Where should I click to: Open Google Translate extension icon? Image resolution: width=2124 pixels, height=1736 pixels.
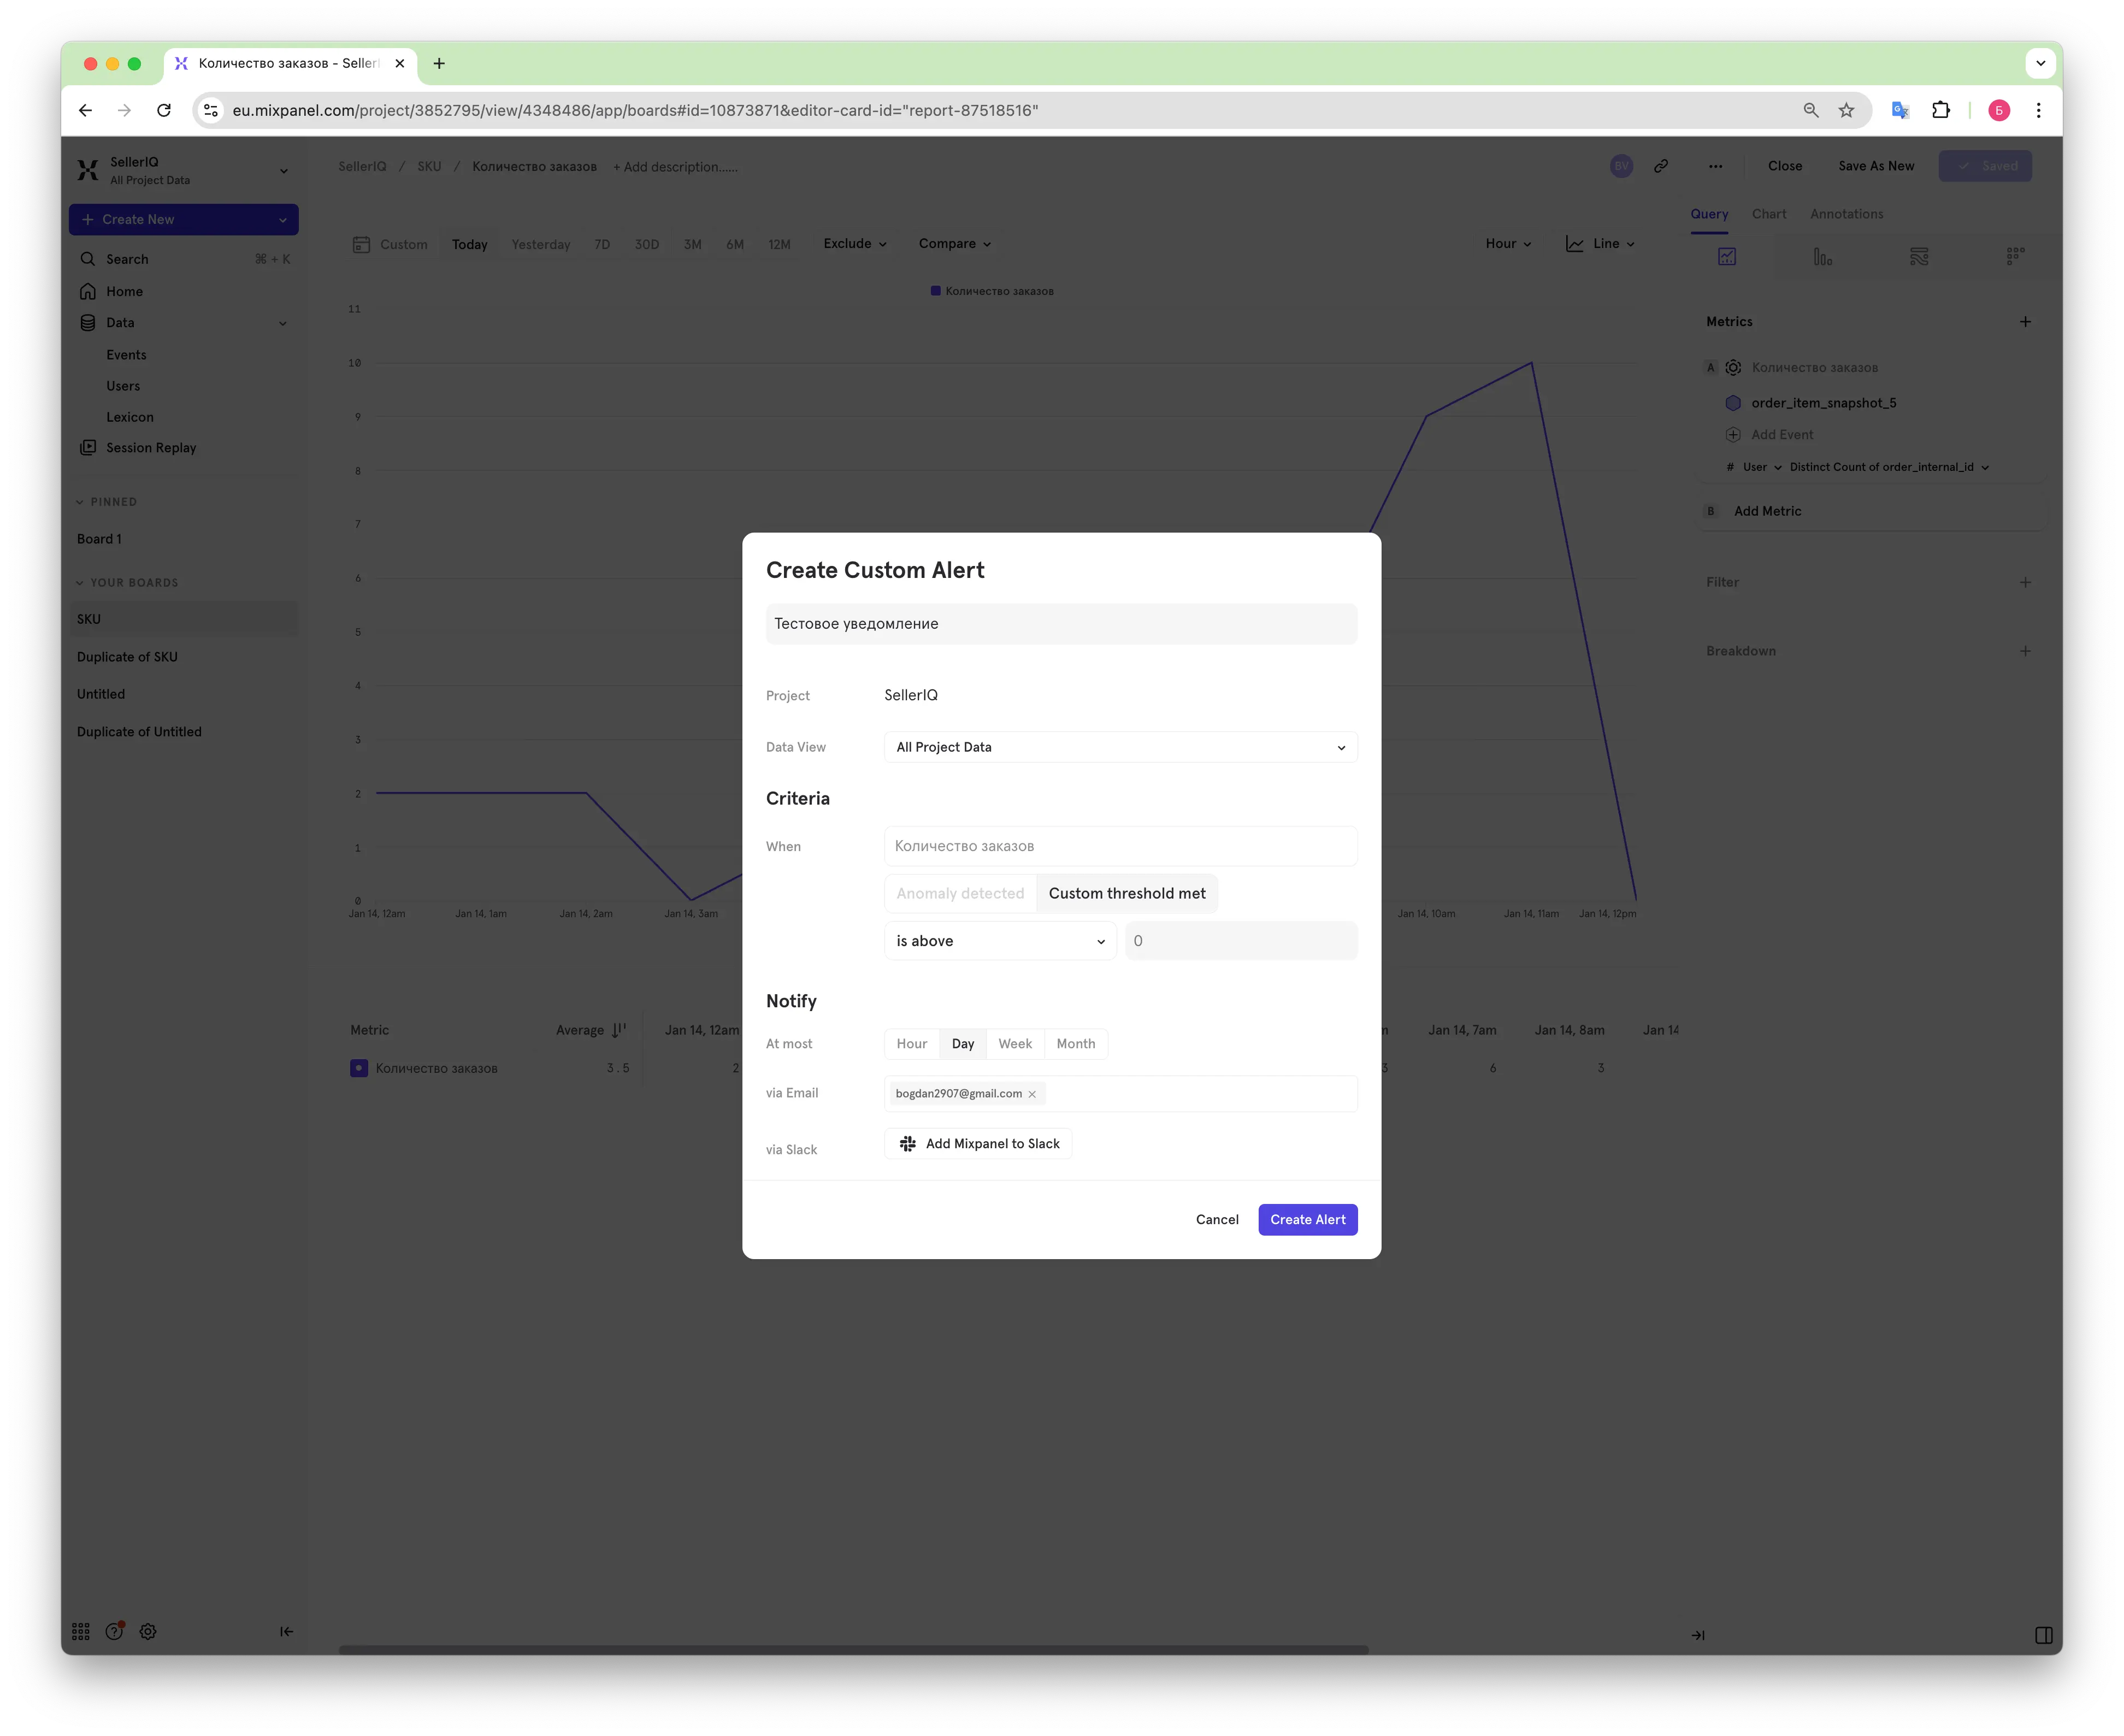pos(1900,110)
